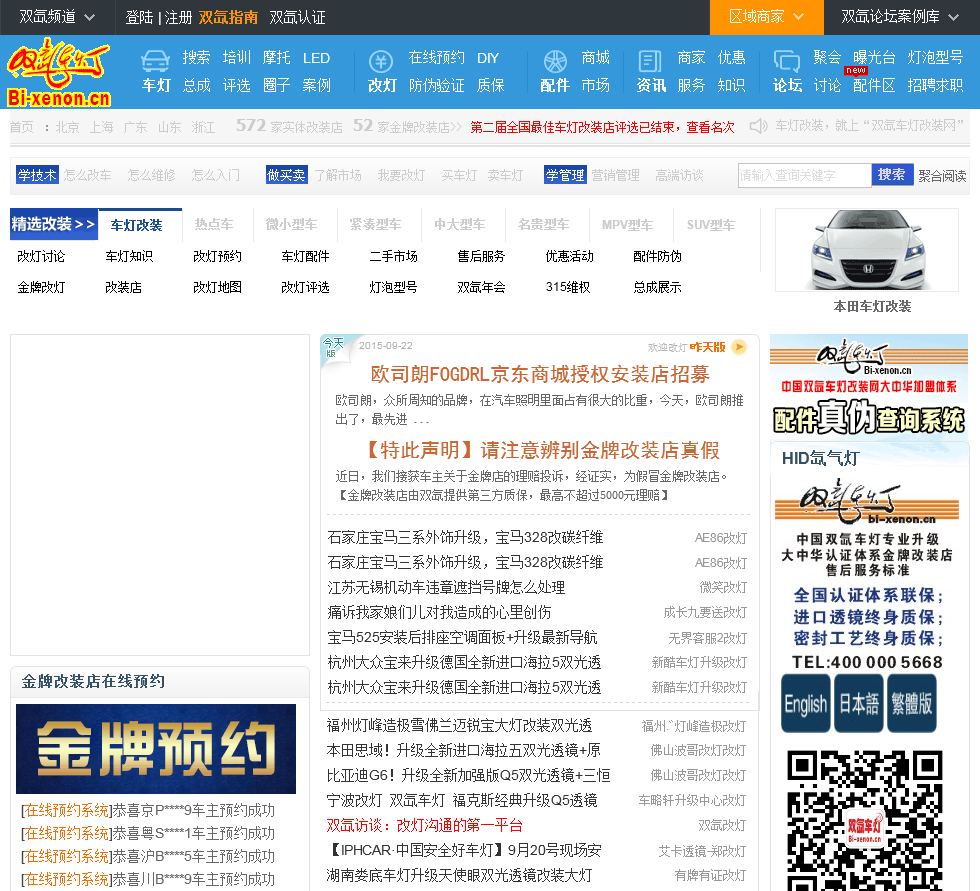Image resolution: width=980 pixels, height=891 pixels.
Task: Click 怎么改车 link
Action: [87, 175]
